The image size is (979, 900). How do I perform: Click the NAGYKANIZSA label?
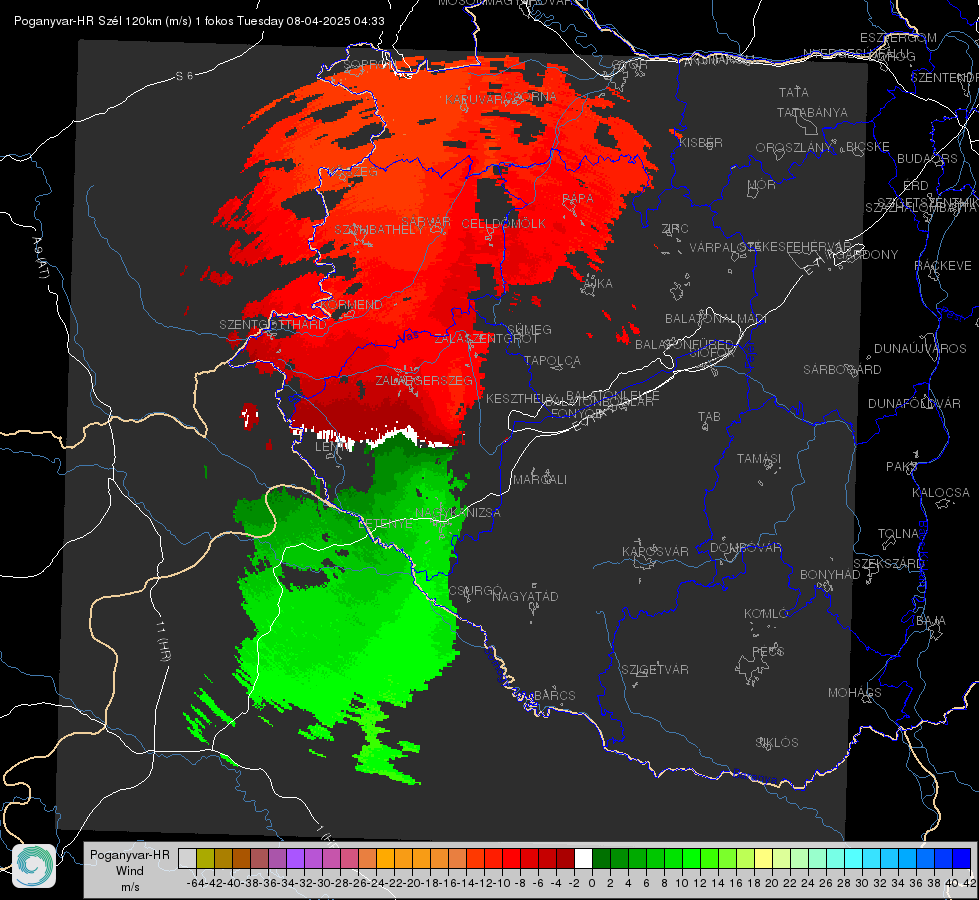click(458, 513)
